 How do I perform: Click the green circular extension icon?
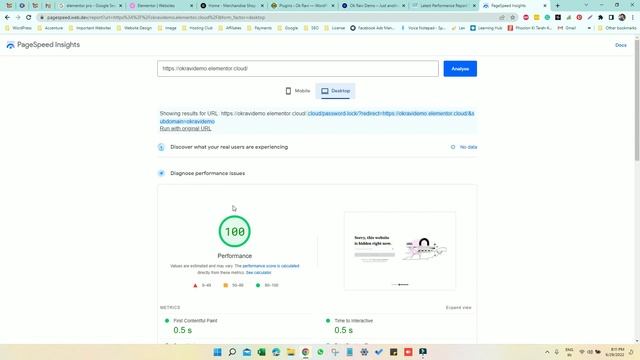547,18
